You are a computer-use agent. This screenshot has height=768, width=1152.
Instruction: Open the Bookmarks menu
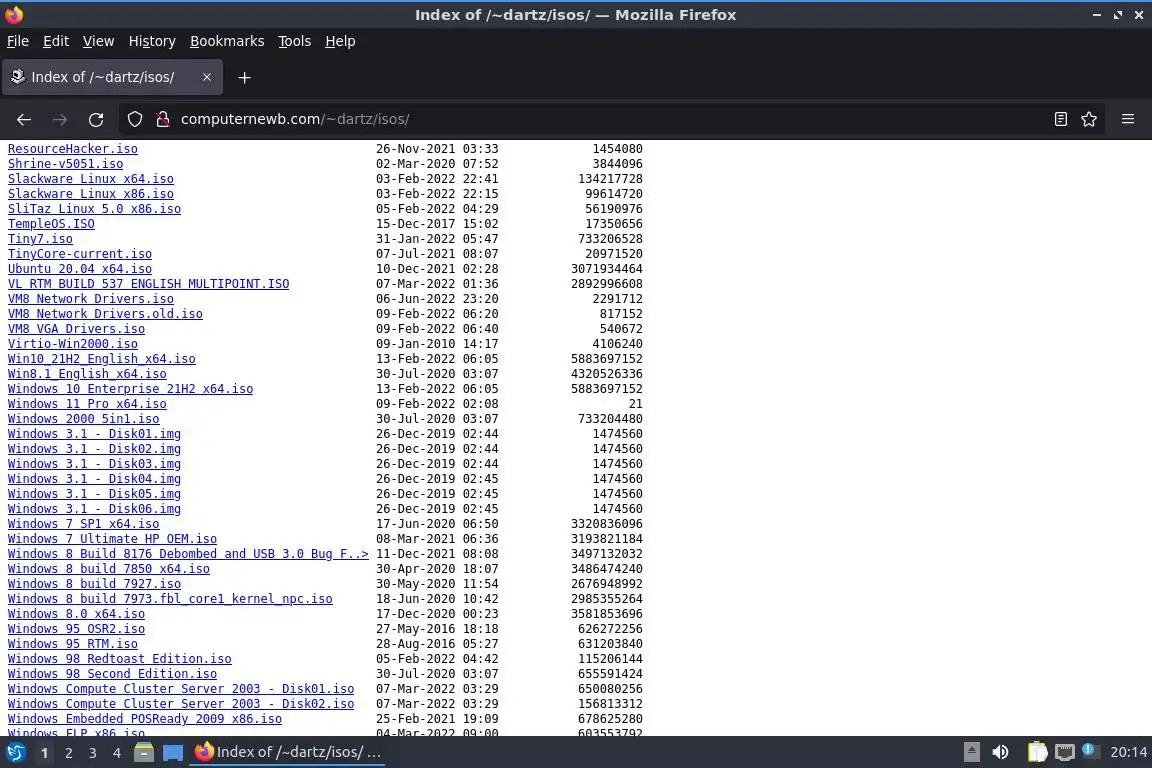pyautogui.click(x=227, y=41)
